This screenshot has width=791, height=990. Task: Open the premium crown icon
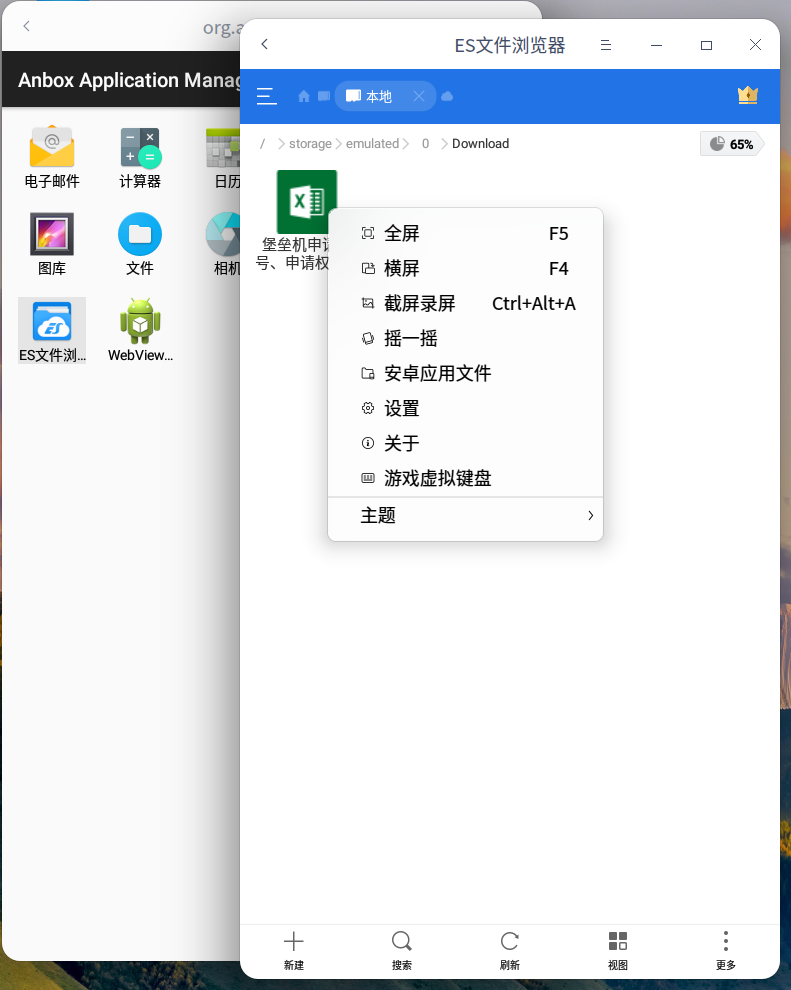click(747, 95)
